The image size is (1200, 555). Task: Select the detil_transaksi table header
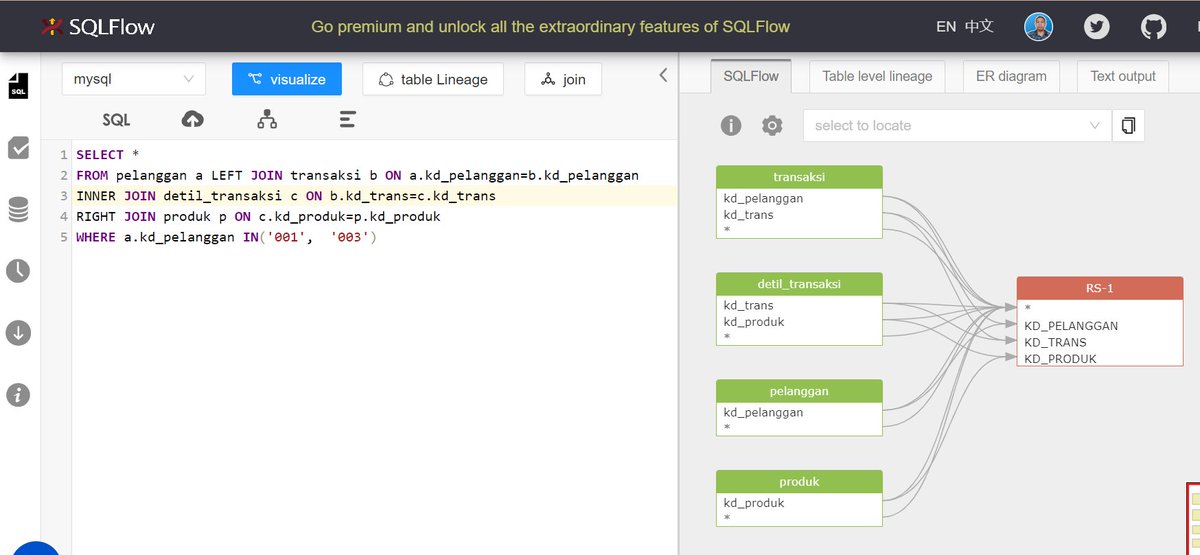pos(799,284)
